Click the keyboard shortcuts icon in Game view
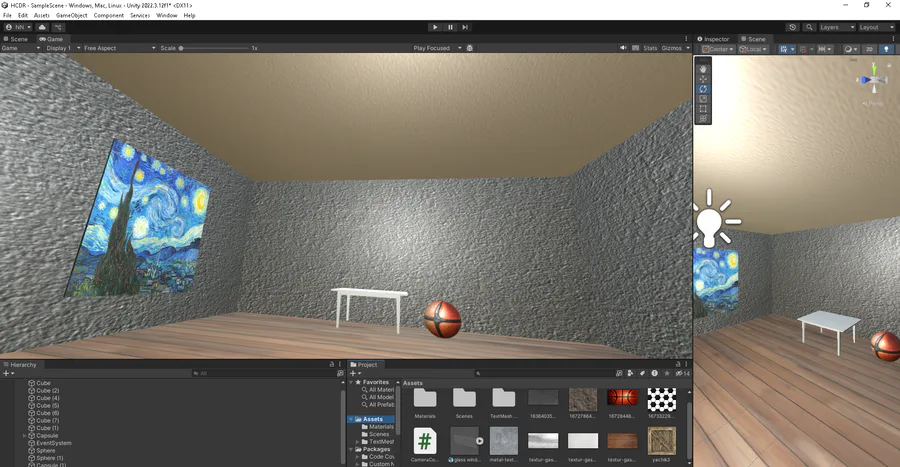This screenshot has height=467, width=900. point(635,48)
